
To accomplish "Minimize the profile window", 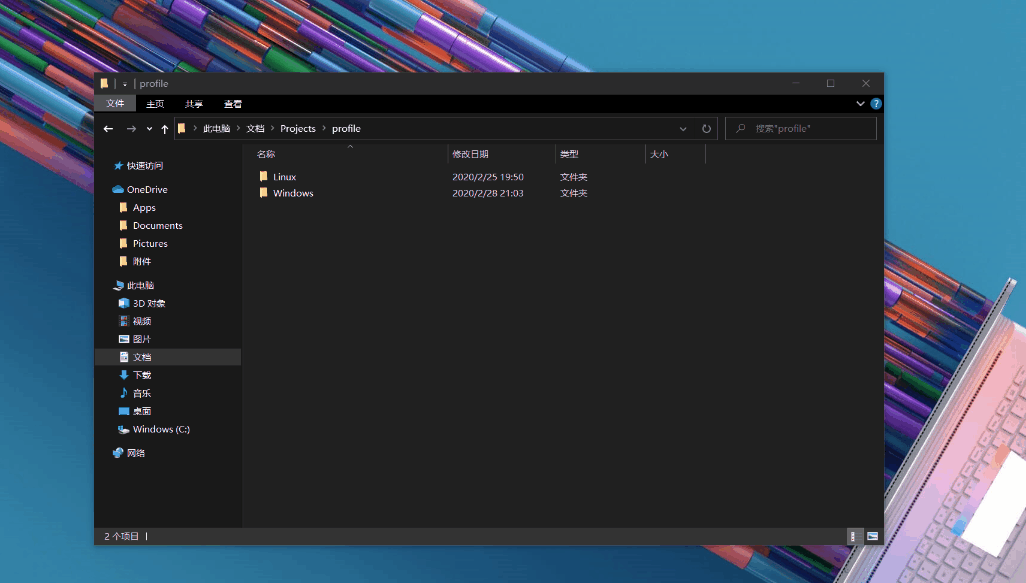I will click(x=796, y=84).
